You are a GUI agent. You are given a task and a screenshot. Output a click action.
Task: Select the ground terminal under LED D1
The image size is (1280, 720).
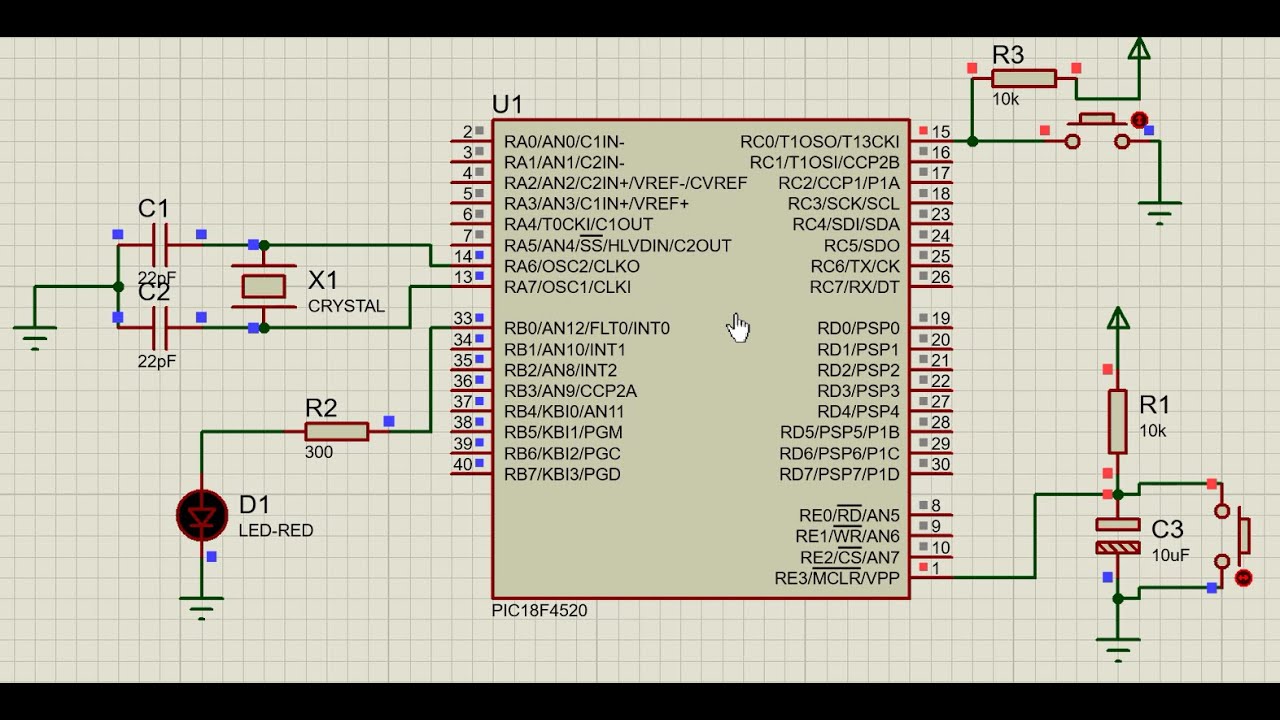(202, 608)
